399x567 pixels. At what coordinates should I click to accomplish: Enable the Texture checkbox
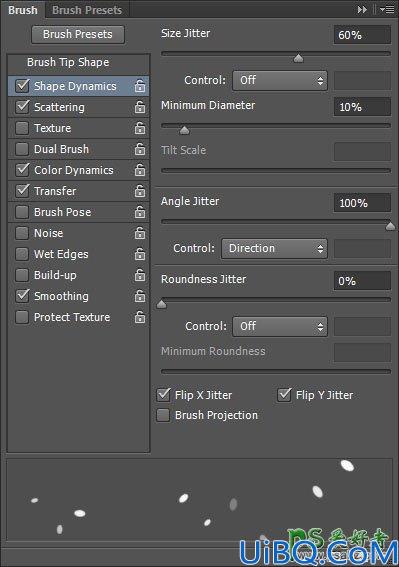(22, 128)
